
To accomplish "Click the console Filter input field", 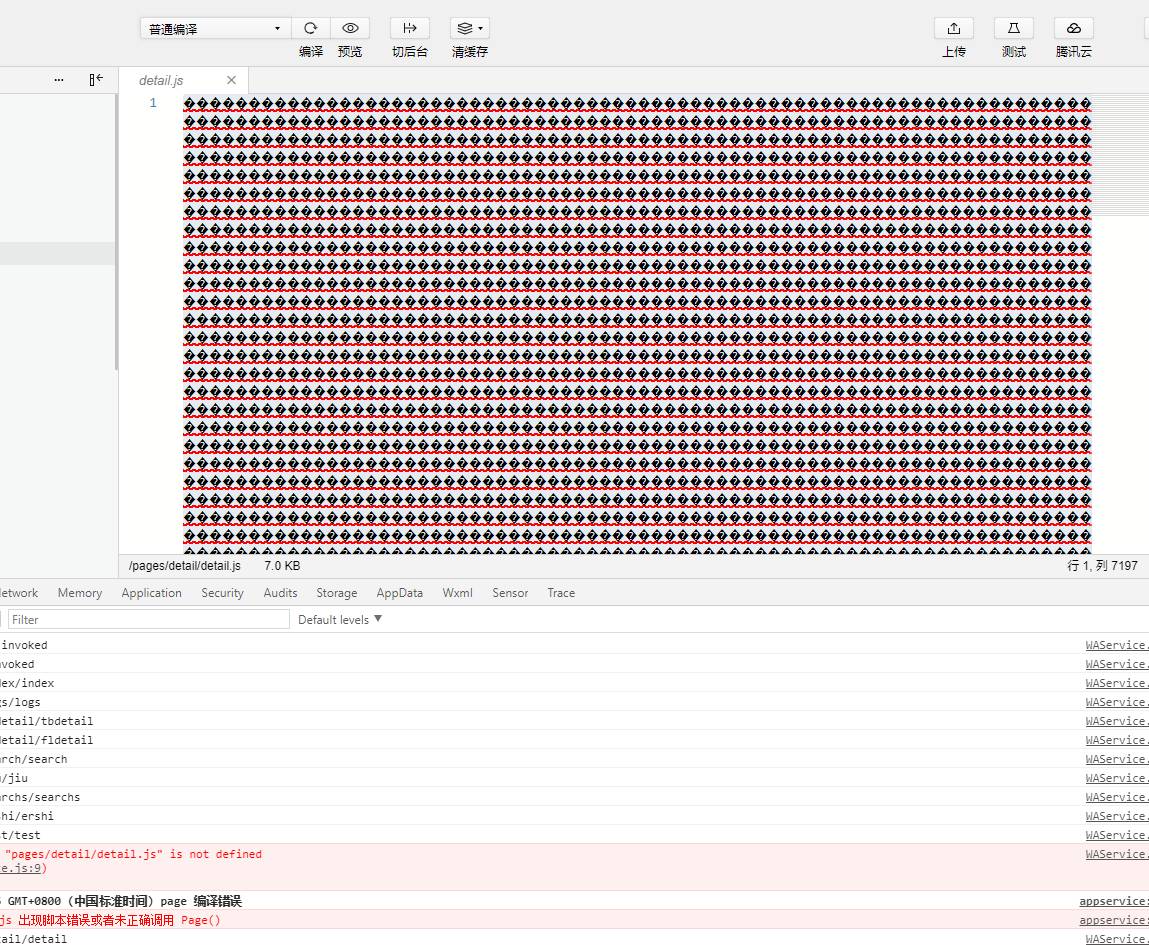I will pyautogui.click(x=149, y=619).
